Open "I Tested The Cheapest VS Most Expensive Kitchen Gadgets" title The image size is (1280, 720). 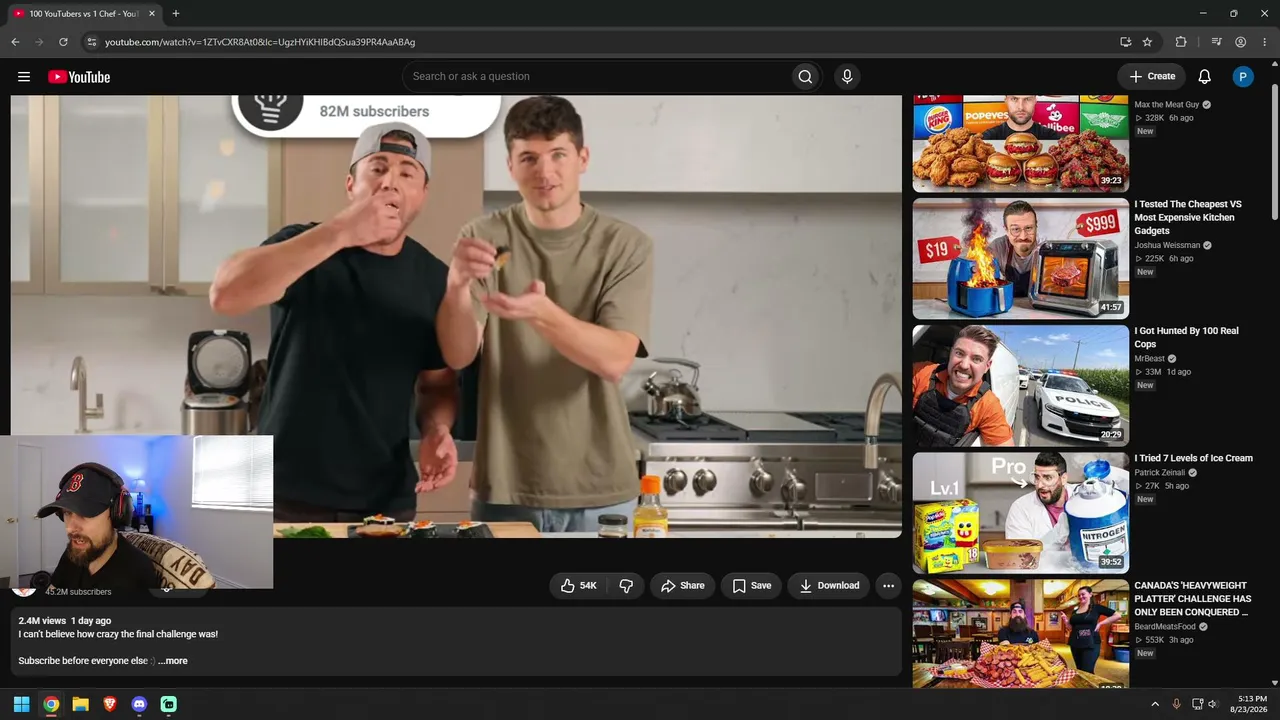[x=1188, y=217]
